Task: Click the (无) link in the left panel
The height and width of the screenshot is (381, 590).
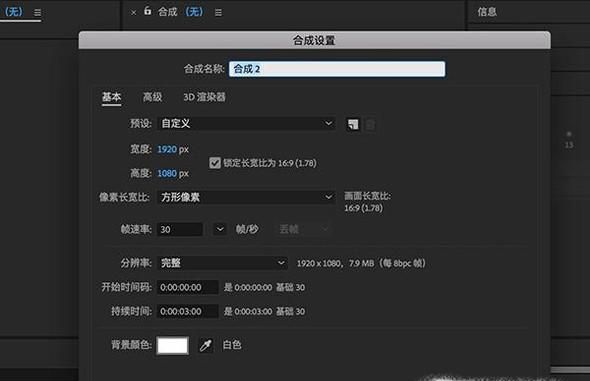Action: pos(14,12)
